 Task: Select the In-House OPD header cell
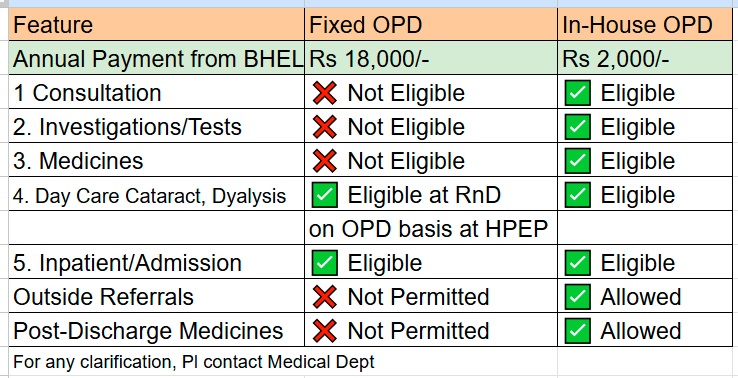[645, 24]
